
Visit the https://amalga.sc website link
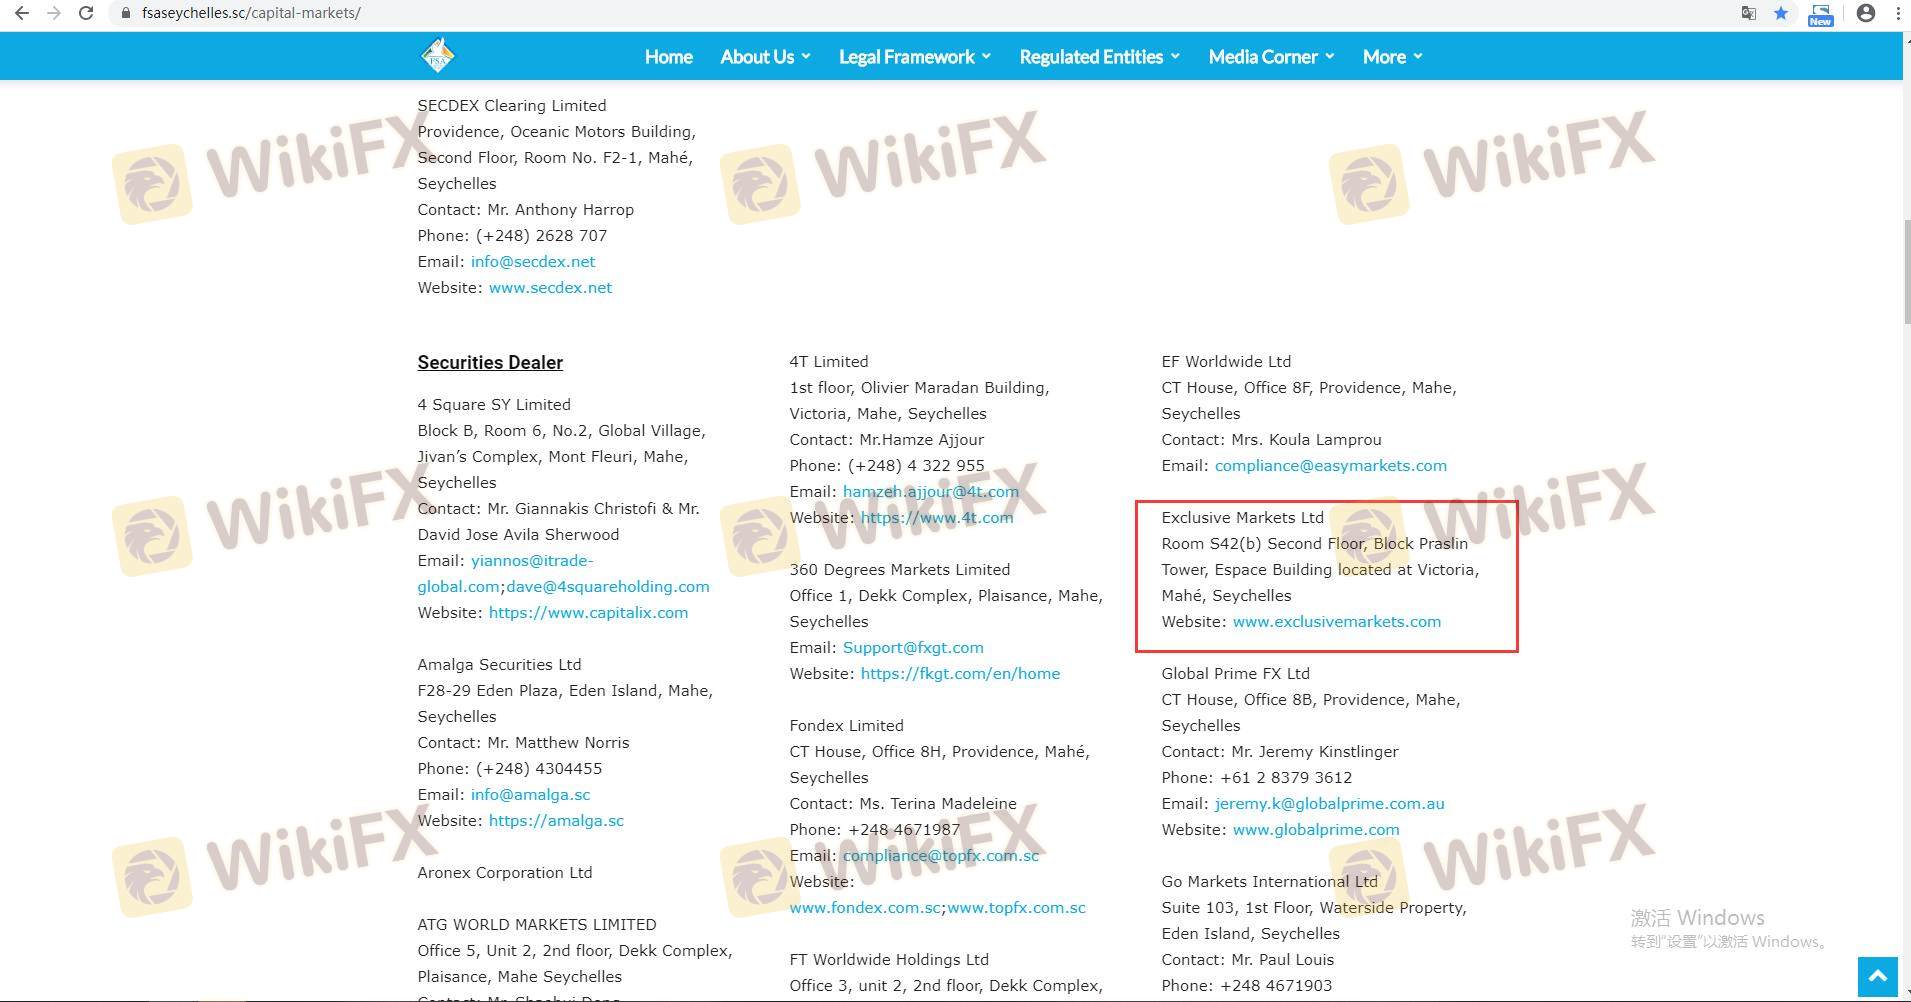click(555, 821)
